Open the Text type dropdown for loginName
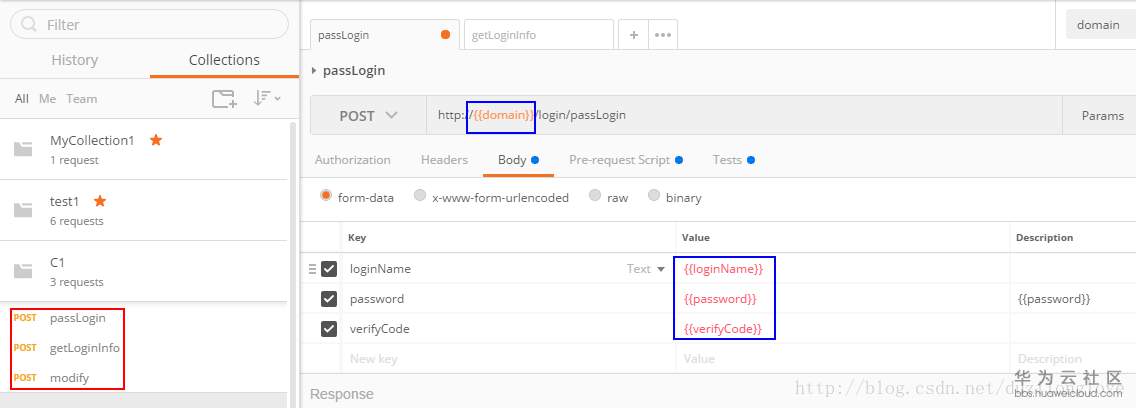Screen dimensions: 1136x408 646,269
